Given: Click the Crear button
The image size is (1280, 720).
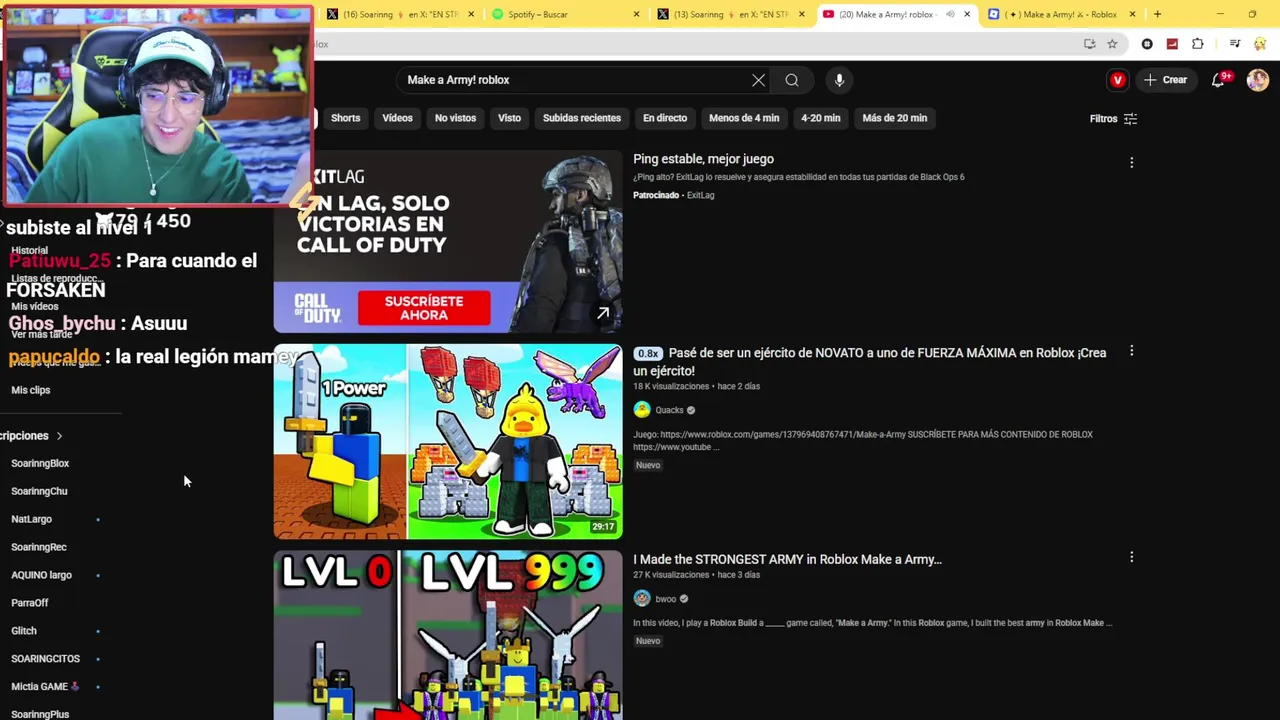Looking at the screenshot, I should [x=1166, y=80].
